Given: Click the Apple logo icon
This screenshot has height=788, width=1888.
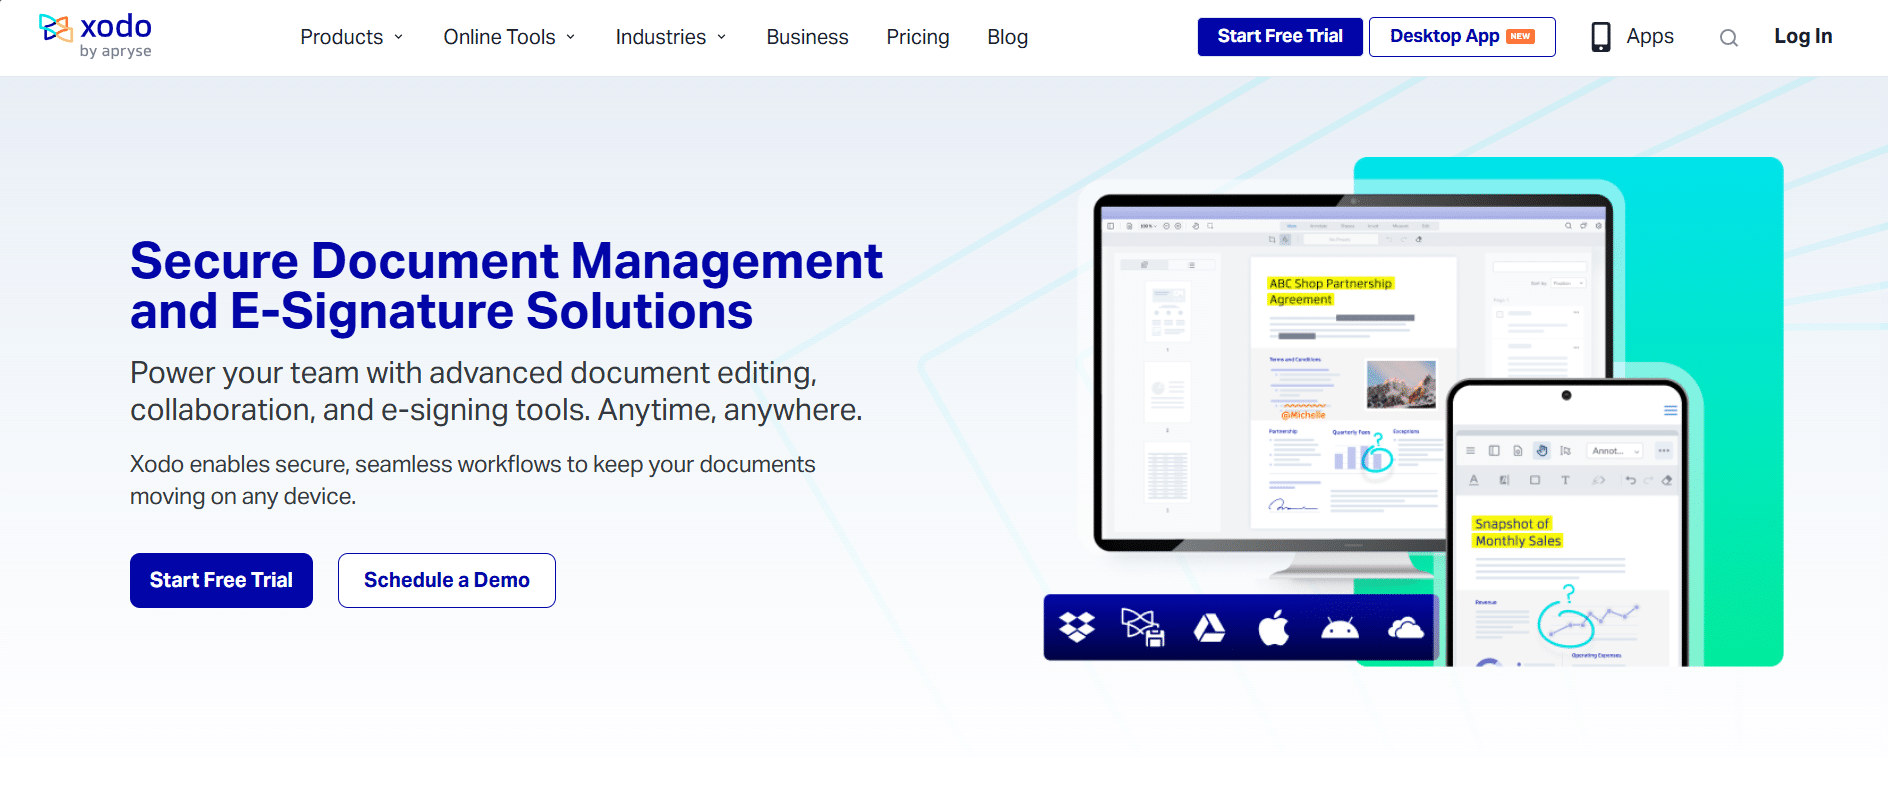Looking at the screenshot, I should (x=1273, y=627).
